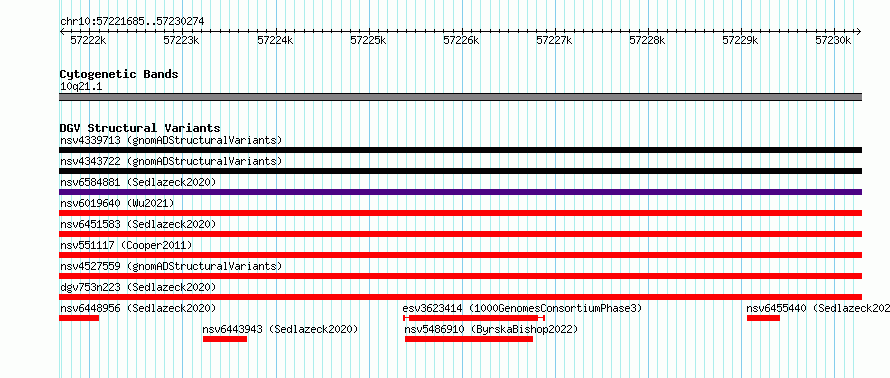
Task: Click the 57230k ruler tick label
Action: pos(833,40)
